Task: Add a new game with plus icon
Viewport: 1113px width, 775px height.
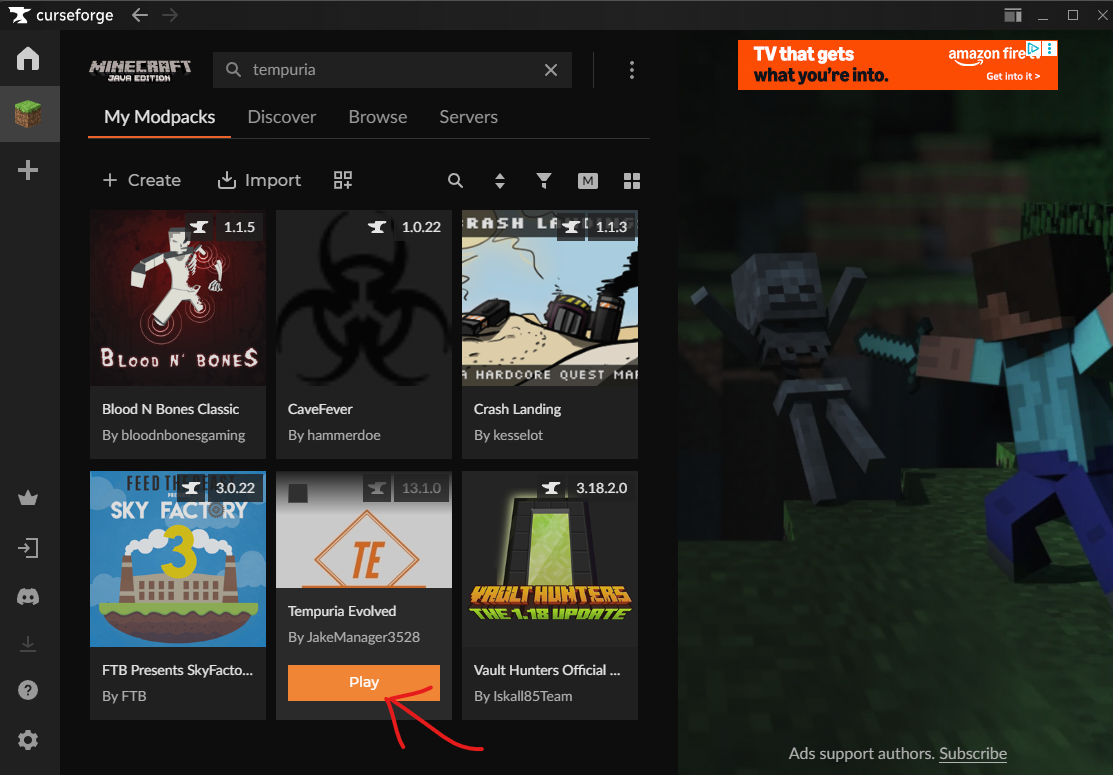Action: pyautogui.click(x=28, y=170)
